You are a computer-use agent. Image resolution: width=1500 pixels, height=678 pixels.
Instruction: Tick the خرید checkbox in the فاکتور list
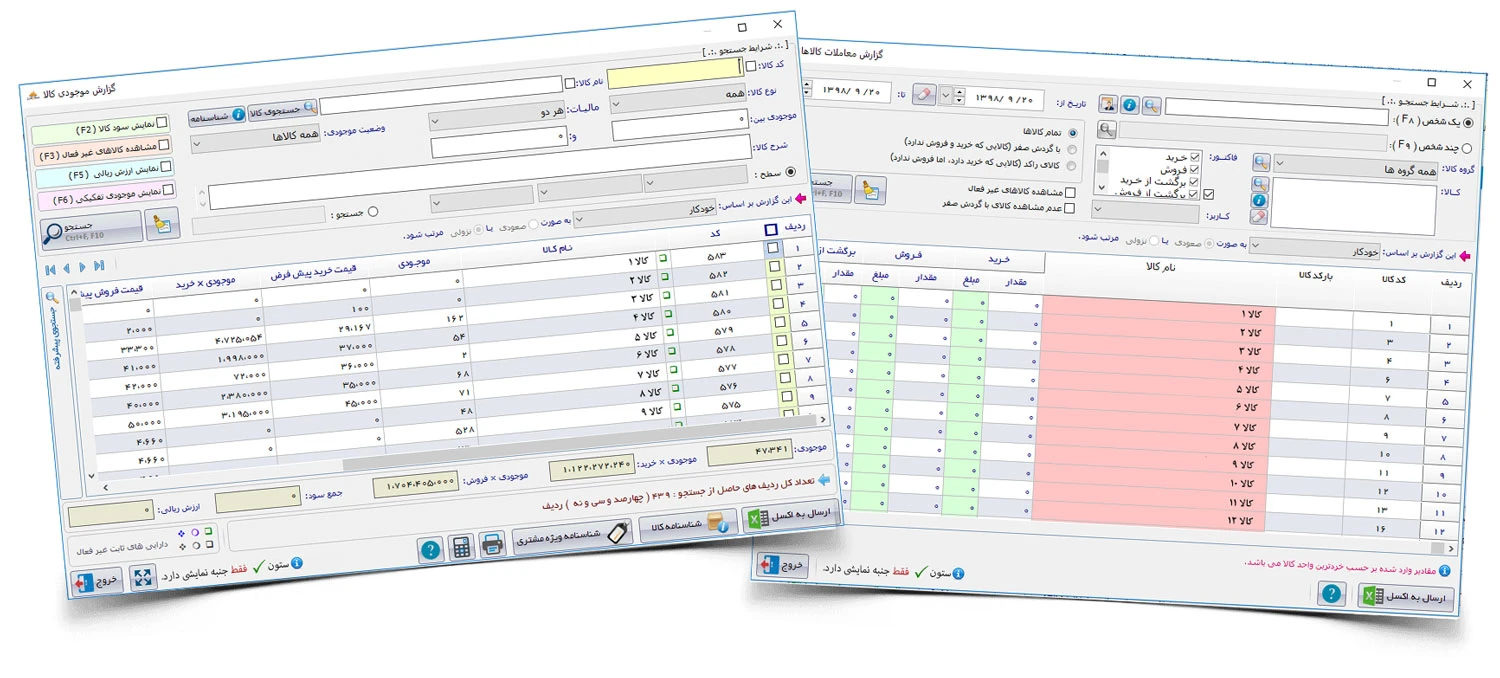pyautogui.click(x=1194, y=157)
